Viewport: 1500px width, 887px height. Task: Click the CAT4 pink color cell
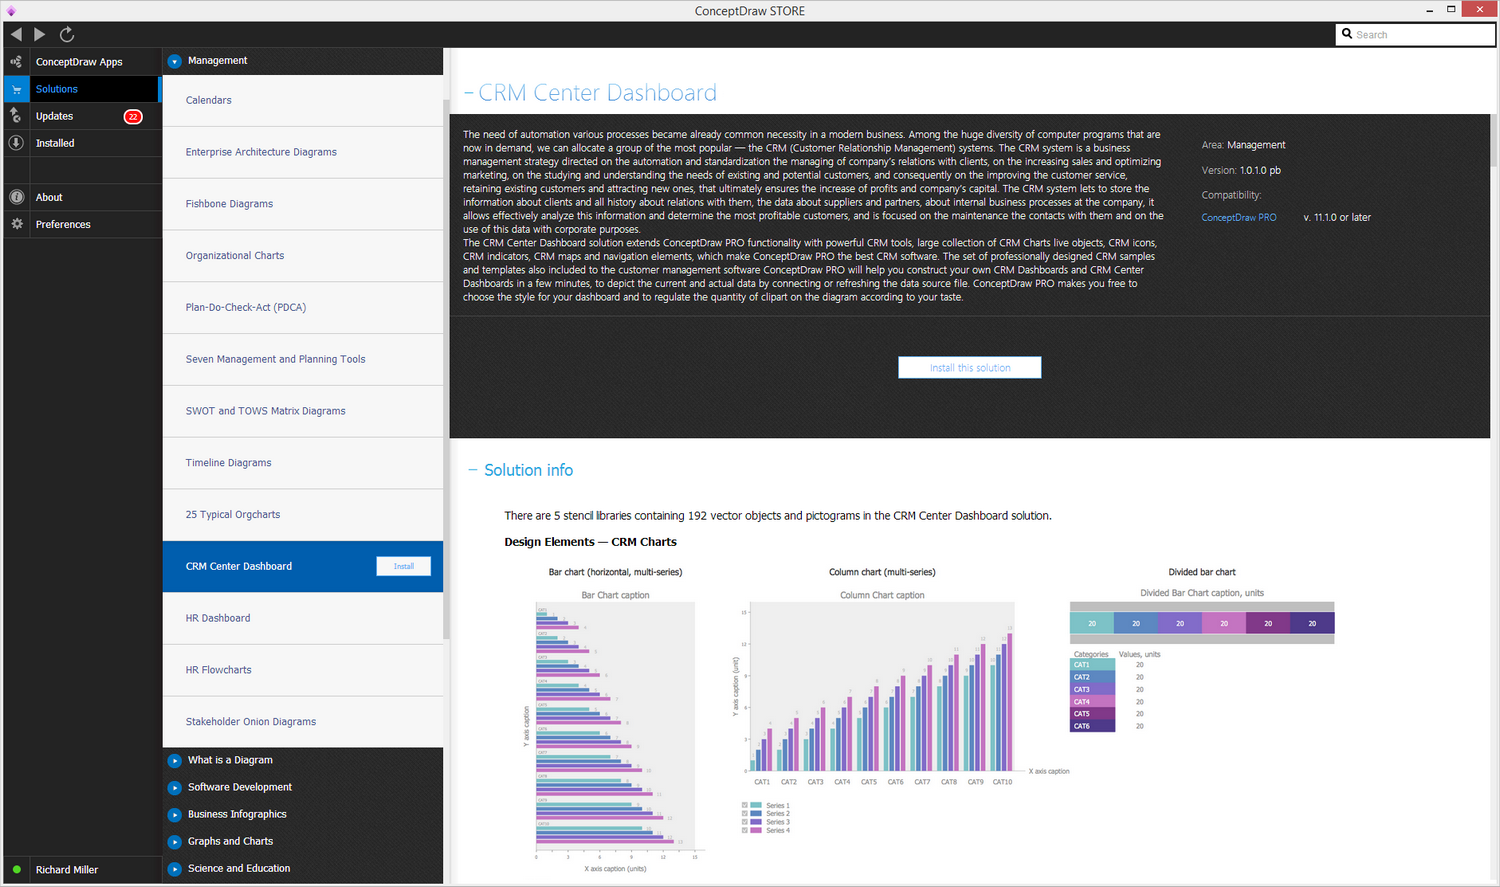coord(1093,702)
